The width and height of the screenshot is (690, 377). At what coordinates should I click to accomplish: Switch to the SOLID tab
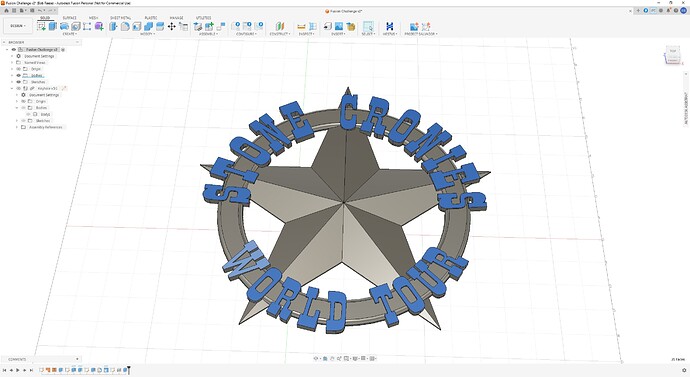click(45, 18)
